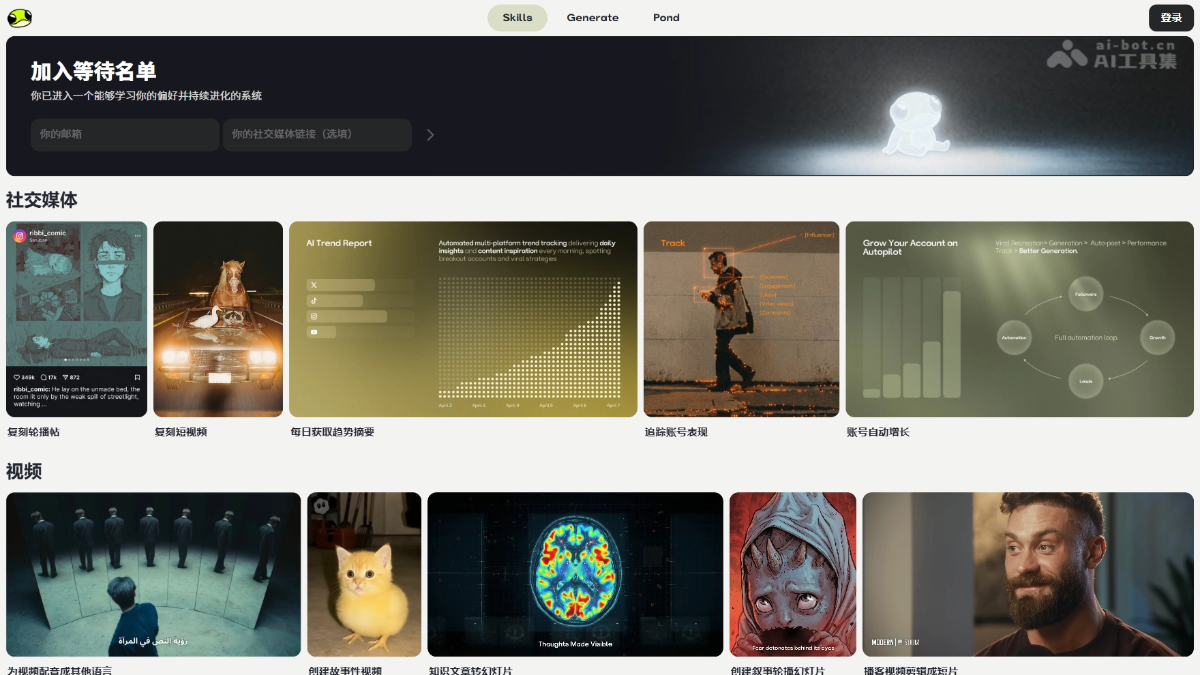Open the horse and duck car video thumbnail

pyautogui.click(x=218, y=319)
